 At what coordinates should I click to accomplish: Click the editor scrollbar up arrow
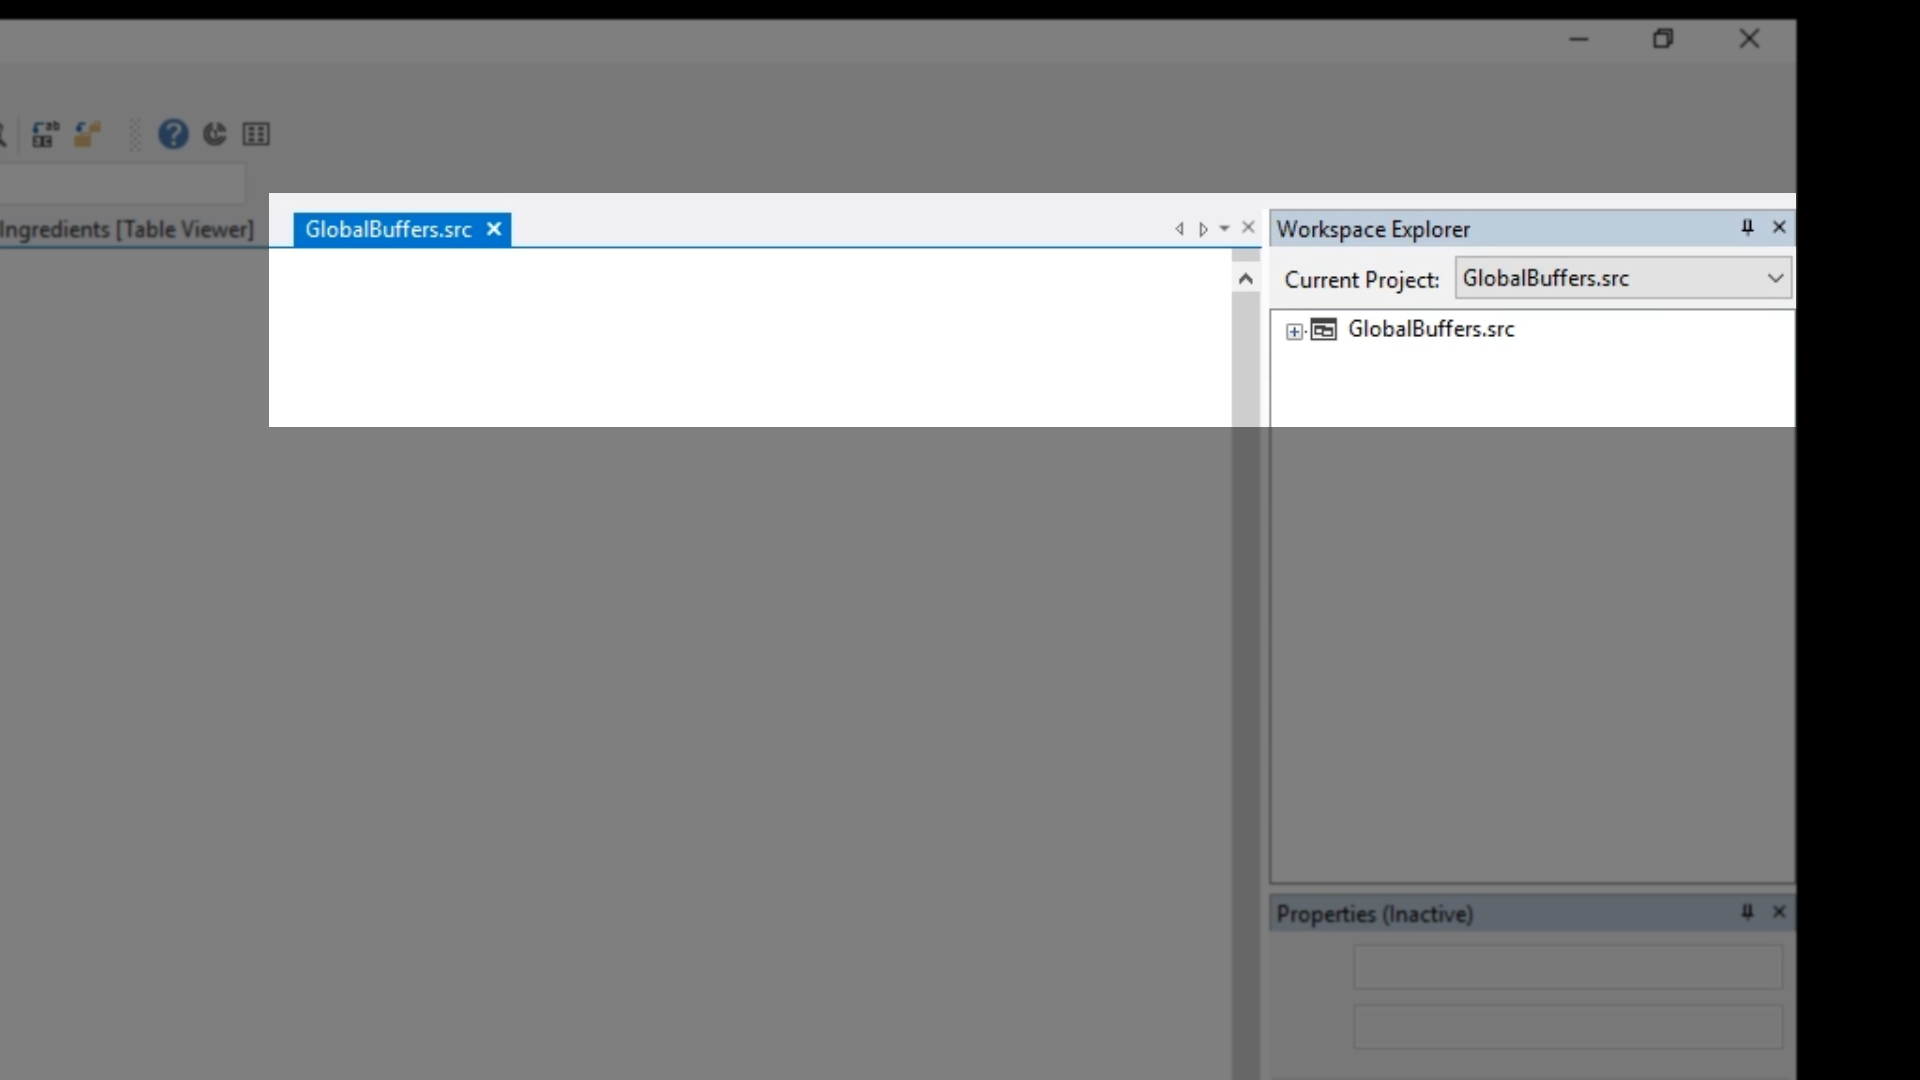click(x=1245, y=279)
